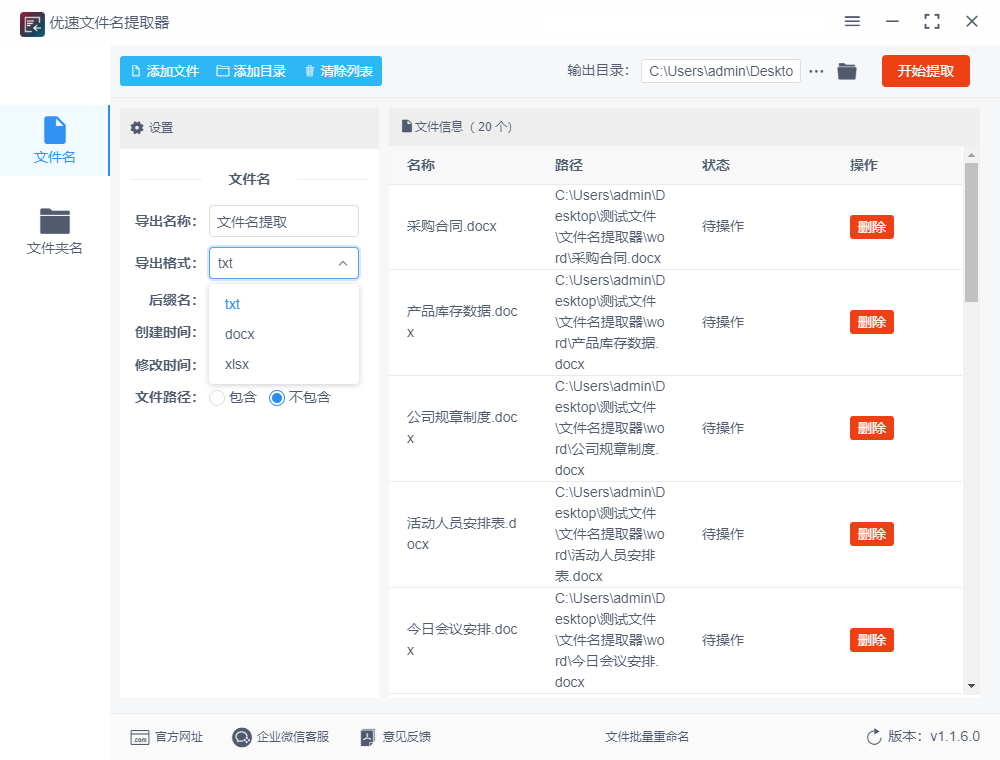Delete the 采购合同.docx row
The image size is (1000, 760).
(x=871, y=227)
